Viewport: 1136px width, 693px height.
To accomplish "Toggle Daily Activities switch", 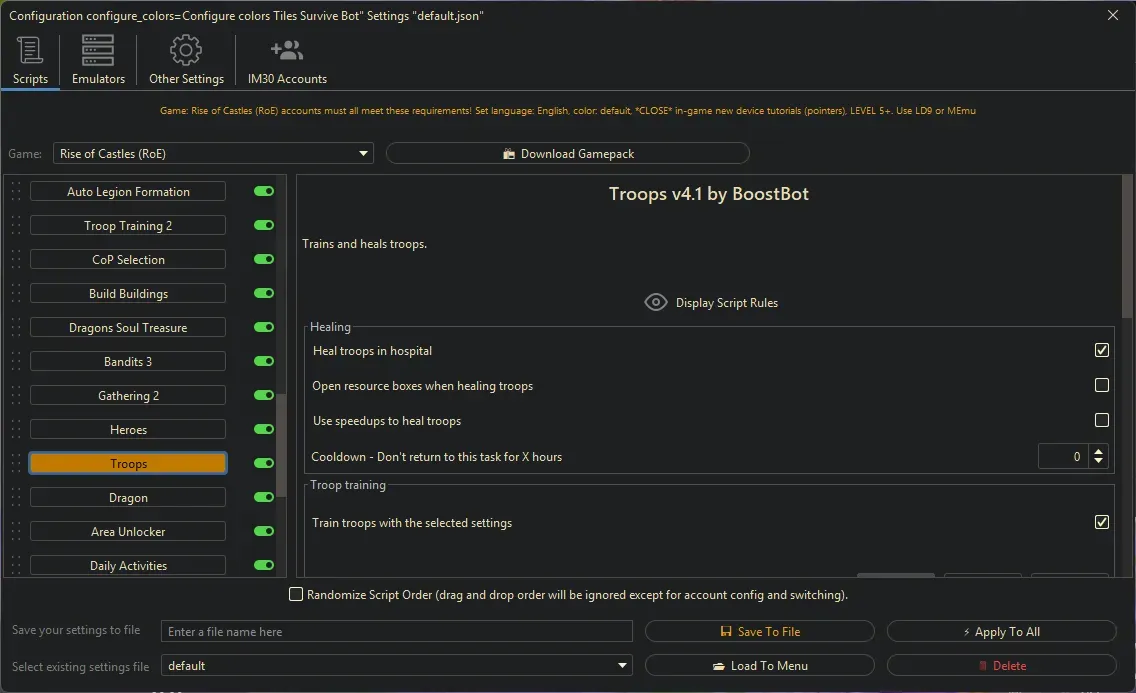I will click(264, 566).
